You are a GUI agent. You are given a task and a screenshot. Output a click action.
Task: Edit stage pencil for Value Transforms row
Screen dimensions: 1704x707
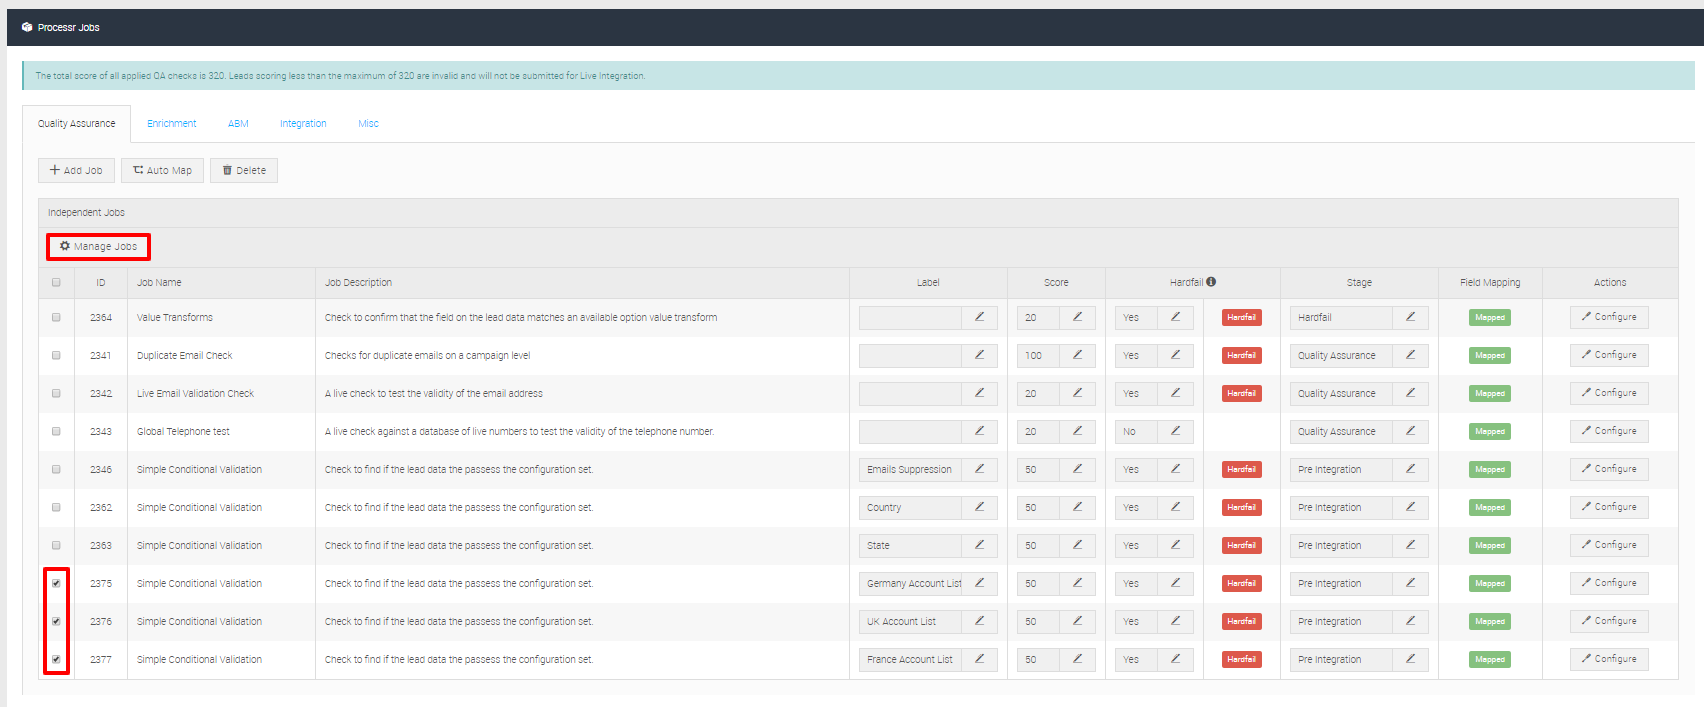tap(1410, 317)
